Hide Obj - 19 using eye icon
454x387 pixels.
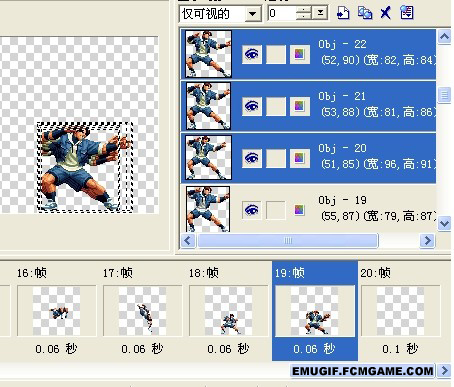[252, 210]
